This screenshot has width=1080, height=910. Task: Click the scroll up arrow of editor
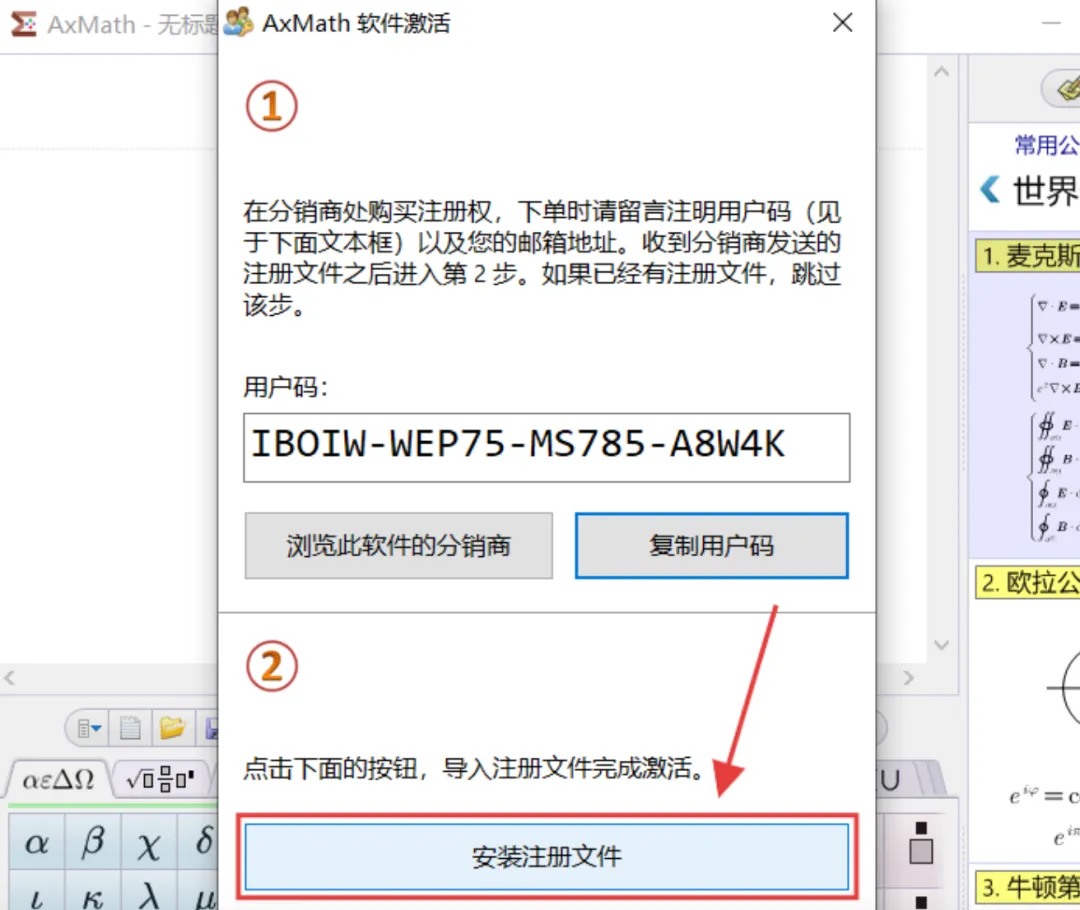click(942, 71)
